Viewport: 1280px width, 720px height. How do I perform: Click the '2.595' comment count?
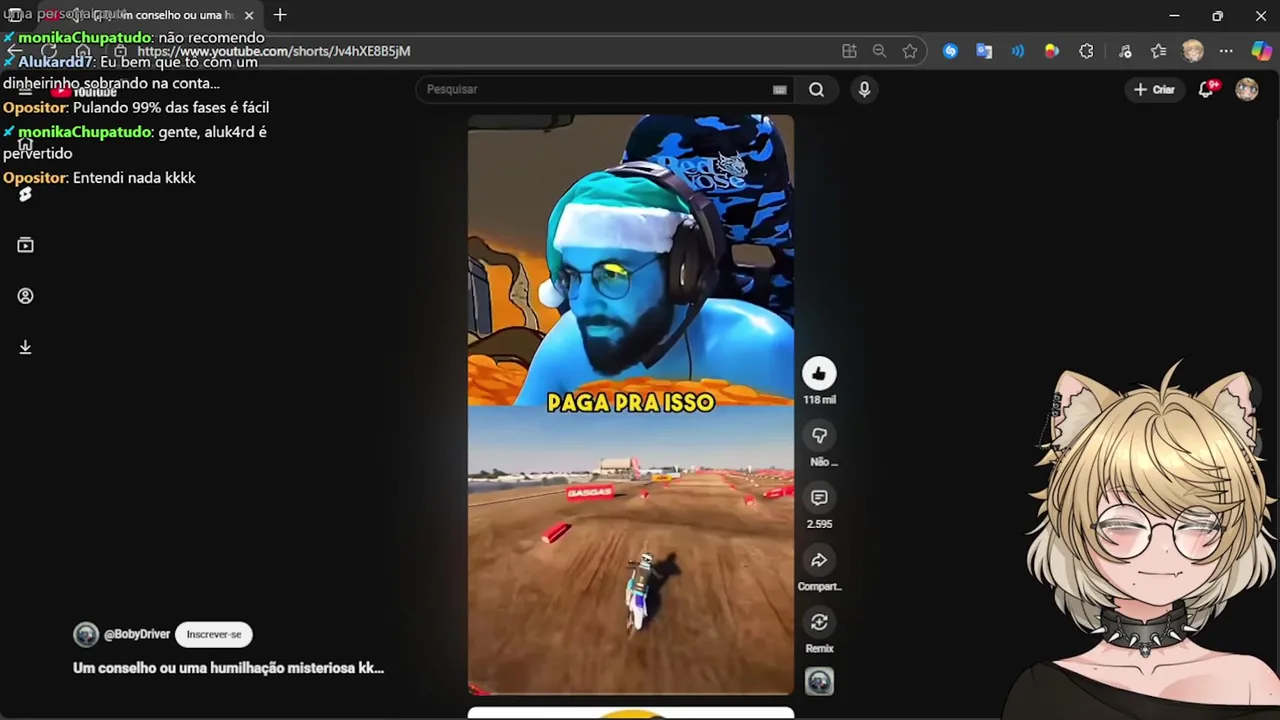point(819,524)
